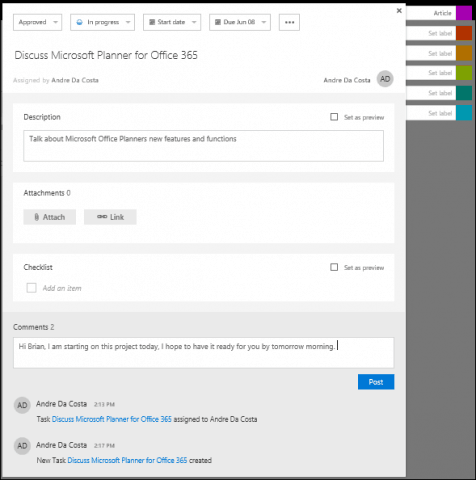Open the Start date picker dropdown
Screen dimensions: 476x480
click(x=172, y=22)
